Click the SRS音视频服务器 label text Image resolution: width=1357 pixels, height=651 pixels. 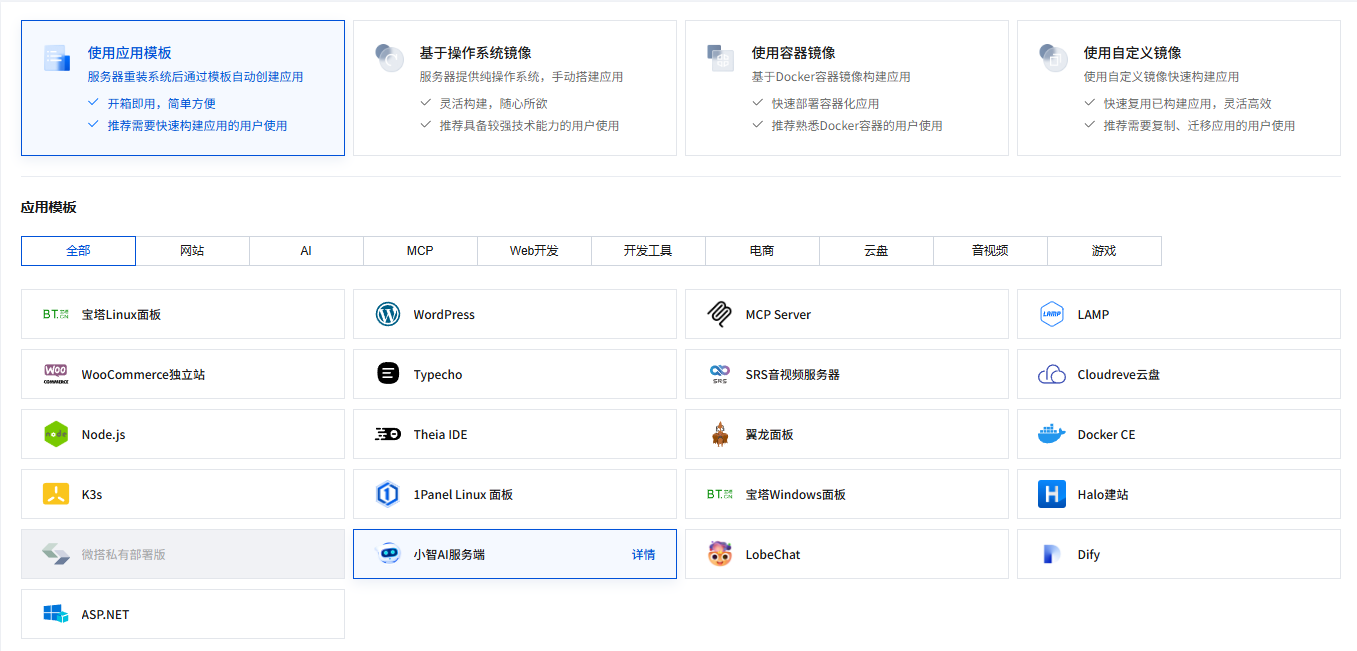point(792,374)
